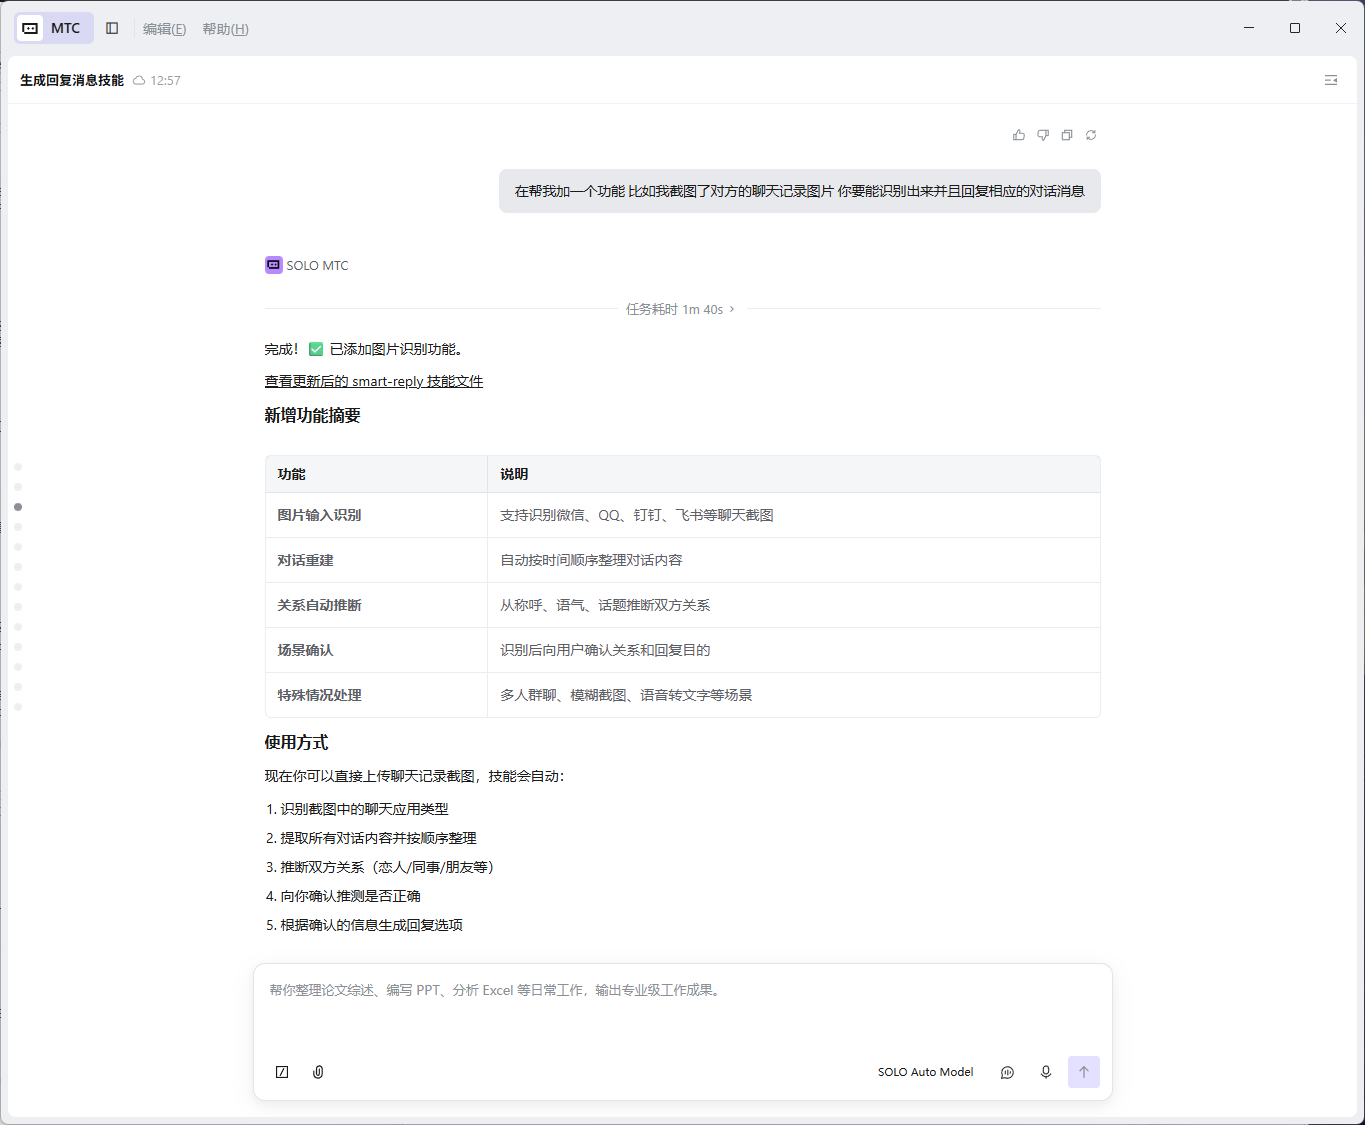This screenshot has width=1365, height=1125.
Task: Click table cell 特殊情况处理
Action: pyautogui.click(x=376, y=695)
